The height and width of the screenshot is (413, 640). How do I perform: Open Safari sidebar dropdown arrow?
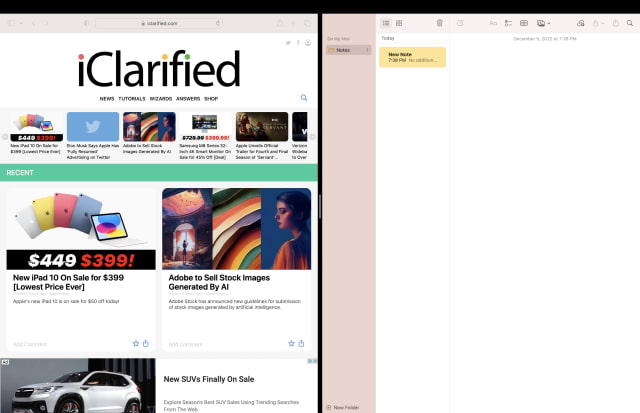21,23
